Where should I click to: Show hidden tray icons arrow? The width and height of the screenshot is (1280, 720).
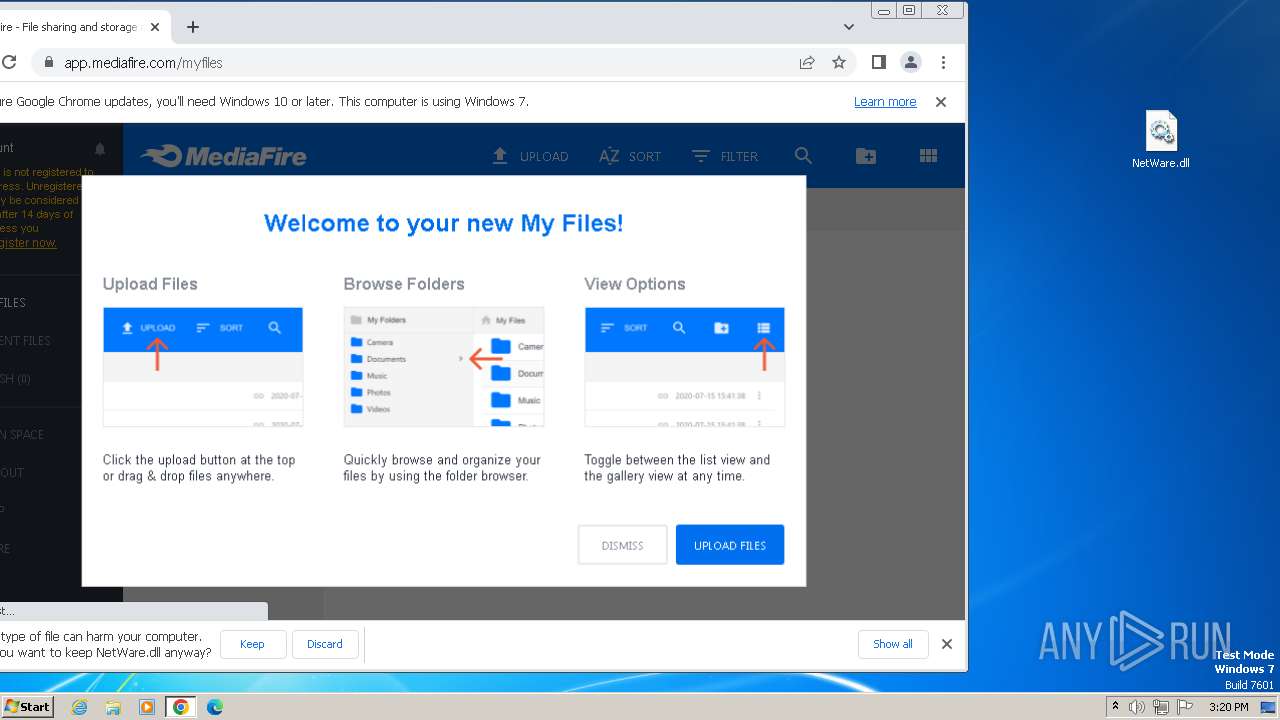(x=1116, y=707)
